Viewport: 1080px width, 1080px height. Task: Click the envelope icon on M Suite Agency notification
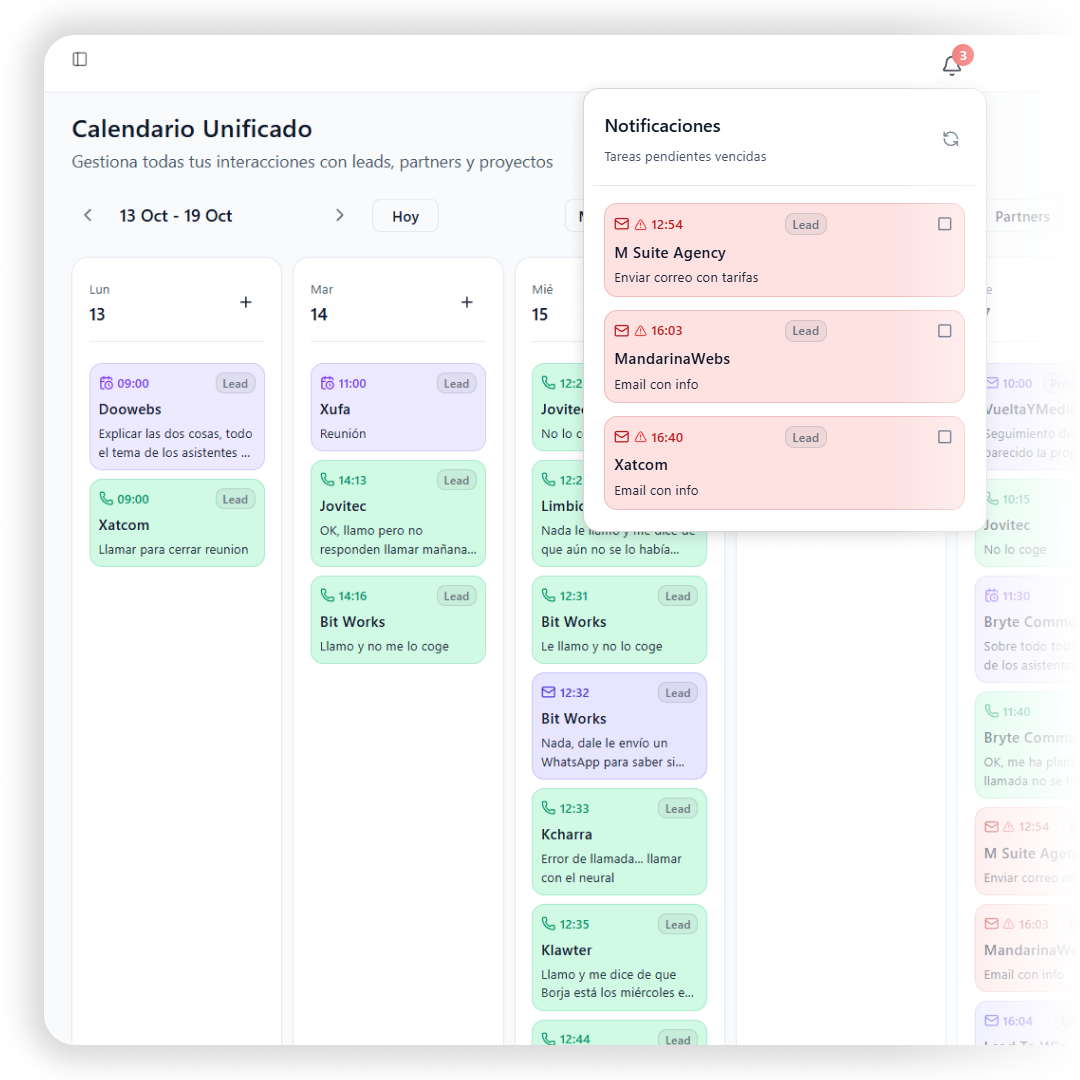coord(622,224)
